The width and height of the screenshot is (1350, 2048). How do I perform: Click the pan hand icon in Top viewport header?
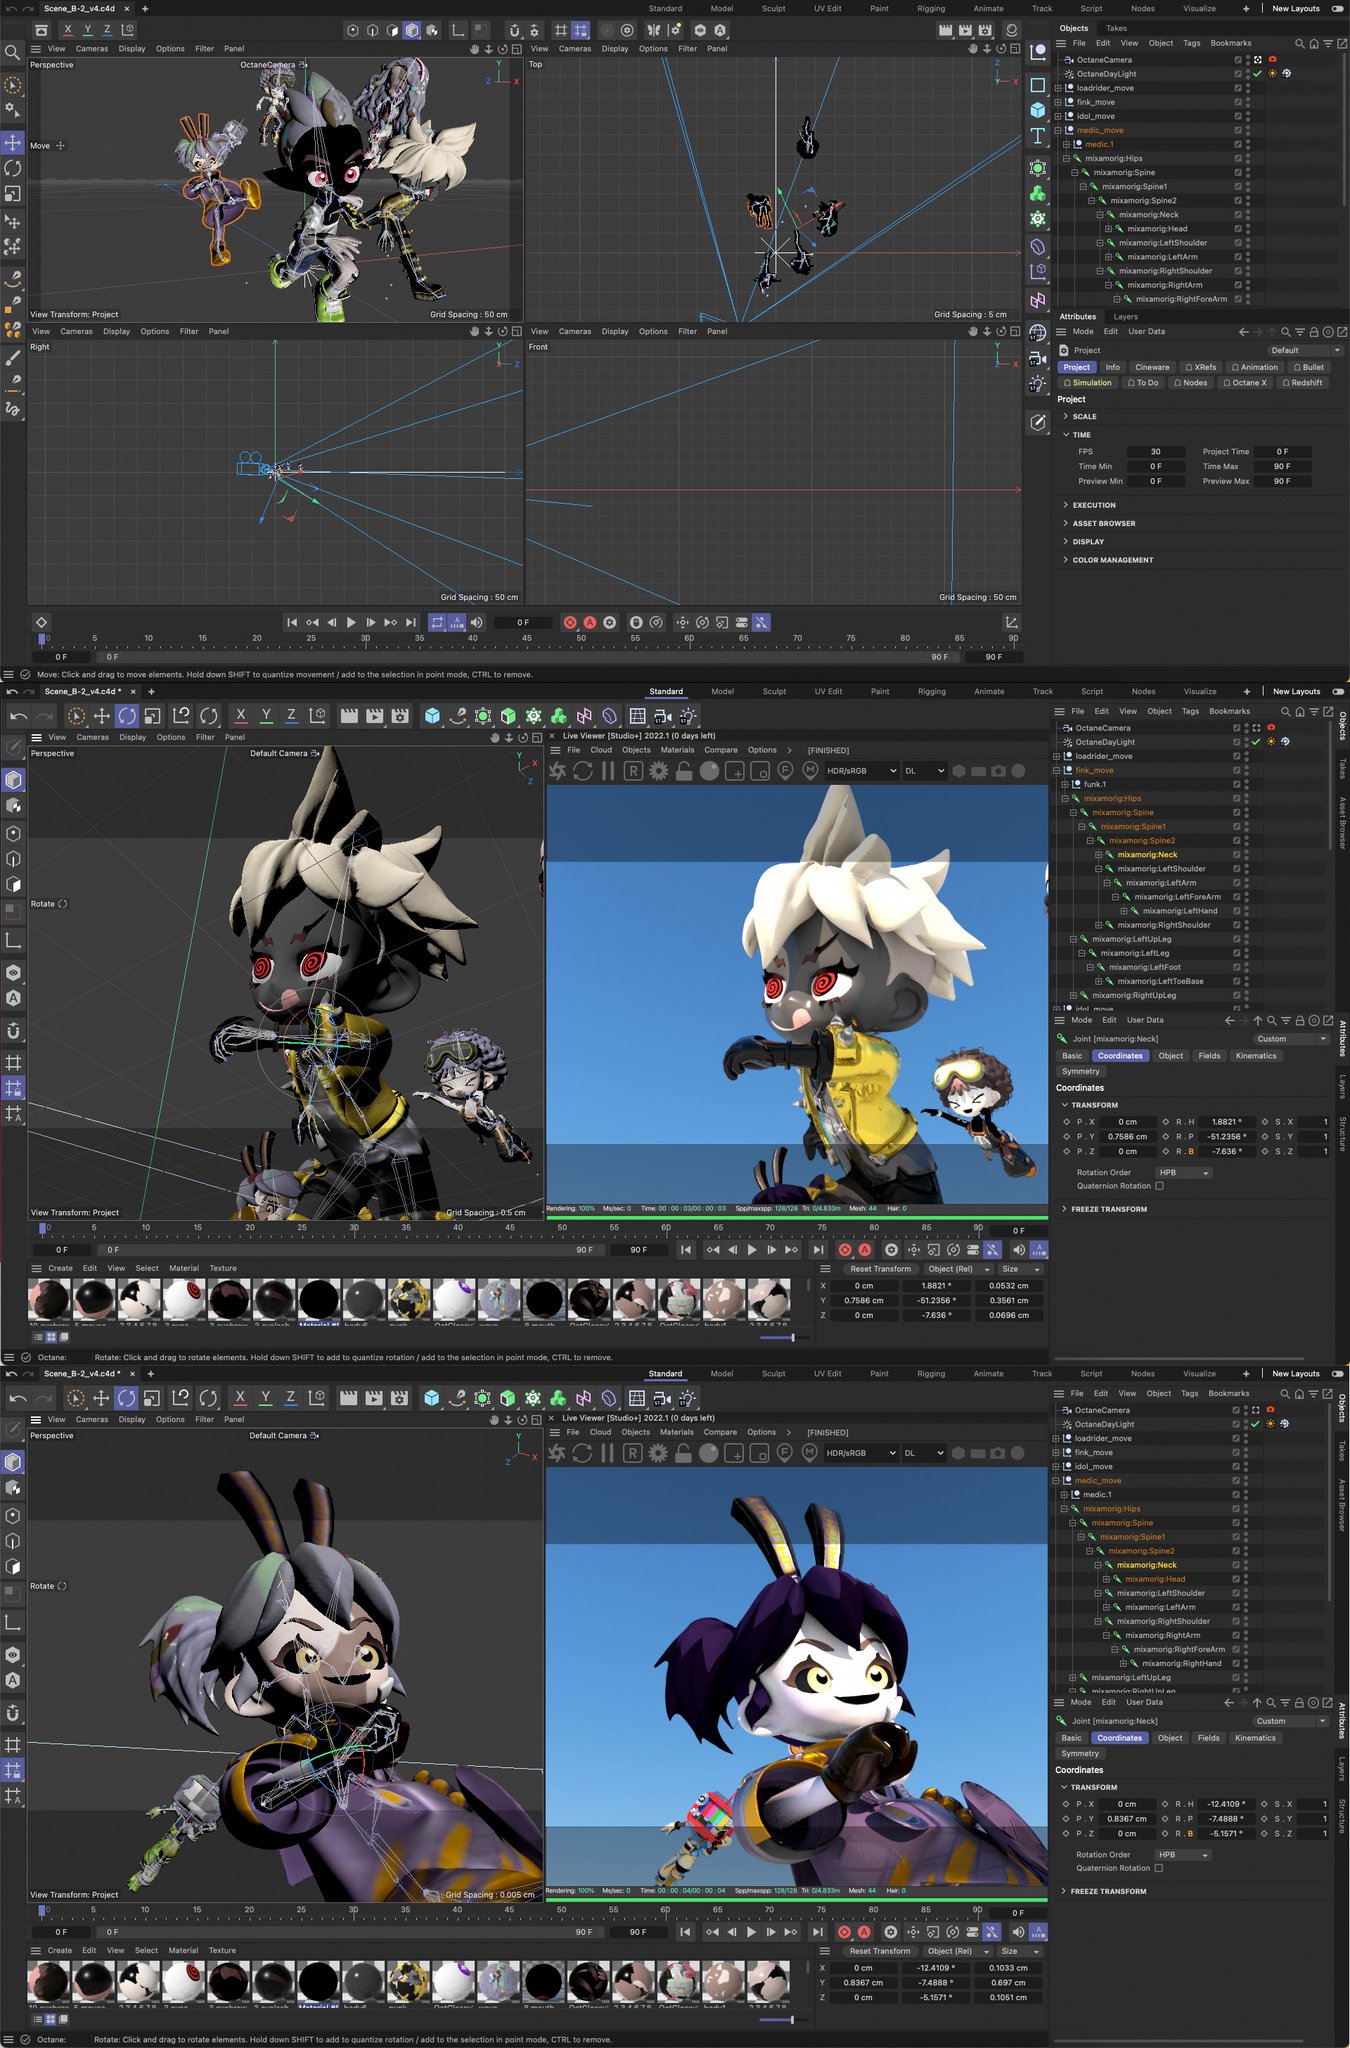(x=973, y=49)
